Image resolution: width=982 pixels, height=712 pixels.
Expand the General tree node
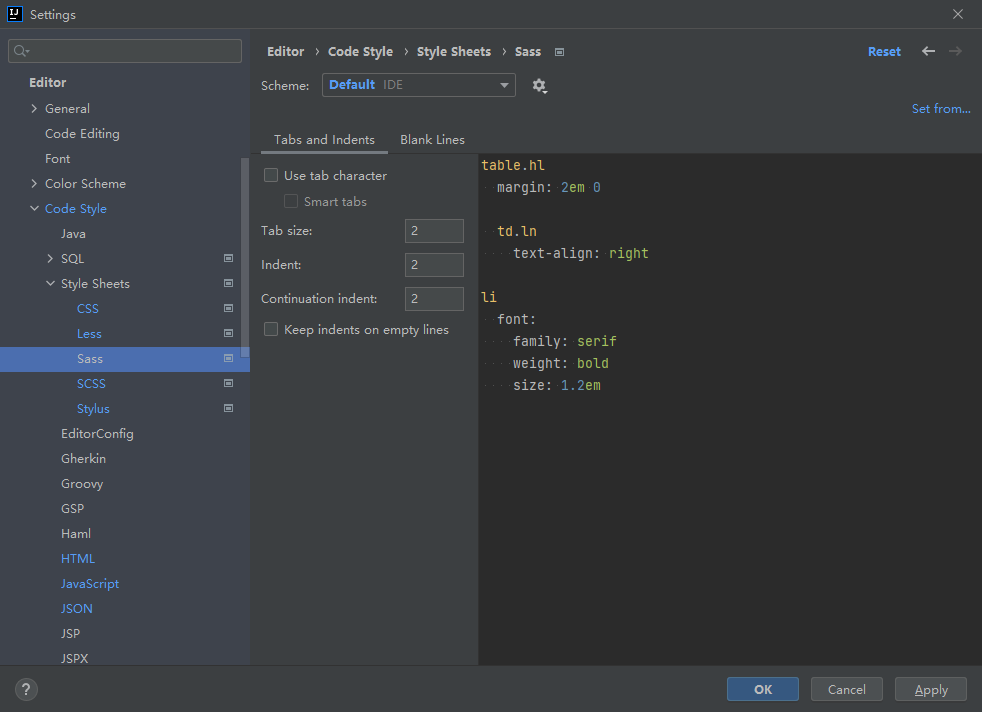click(34, 108)
